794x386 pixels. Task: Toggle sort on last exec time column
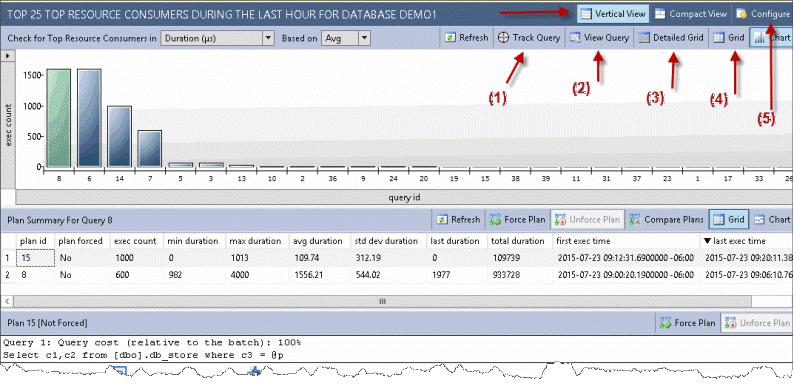pyautogui.click(x=746, y=241)
